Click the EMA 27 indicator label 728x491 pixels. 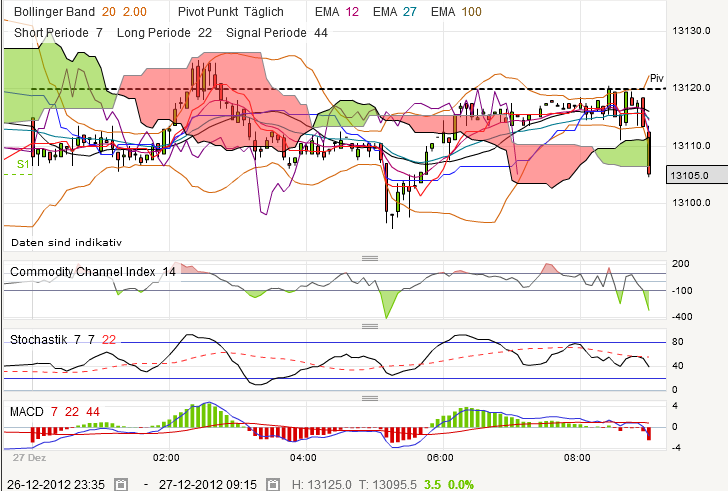[x=395, y=12]
